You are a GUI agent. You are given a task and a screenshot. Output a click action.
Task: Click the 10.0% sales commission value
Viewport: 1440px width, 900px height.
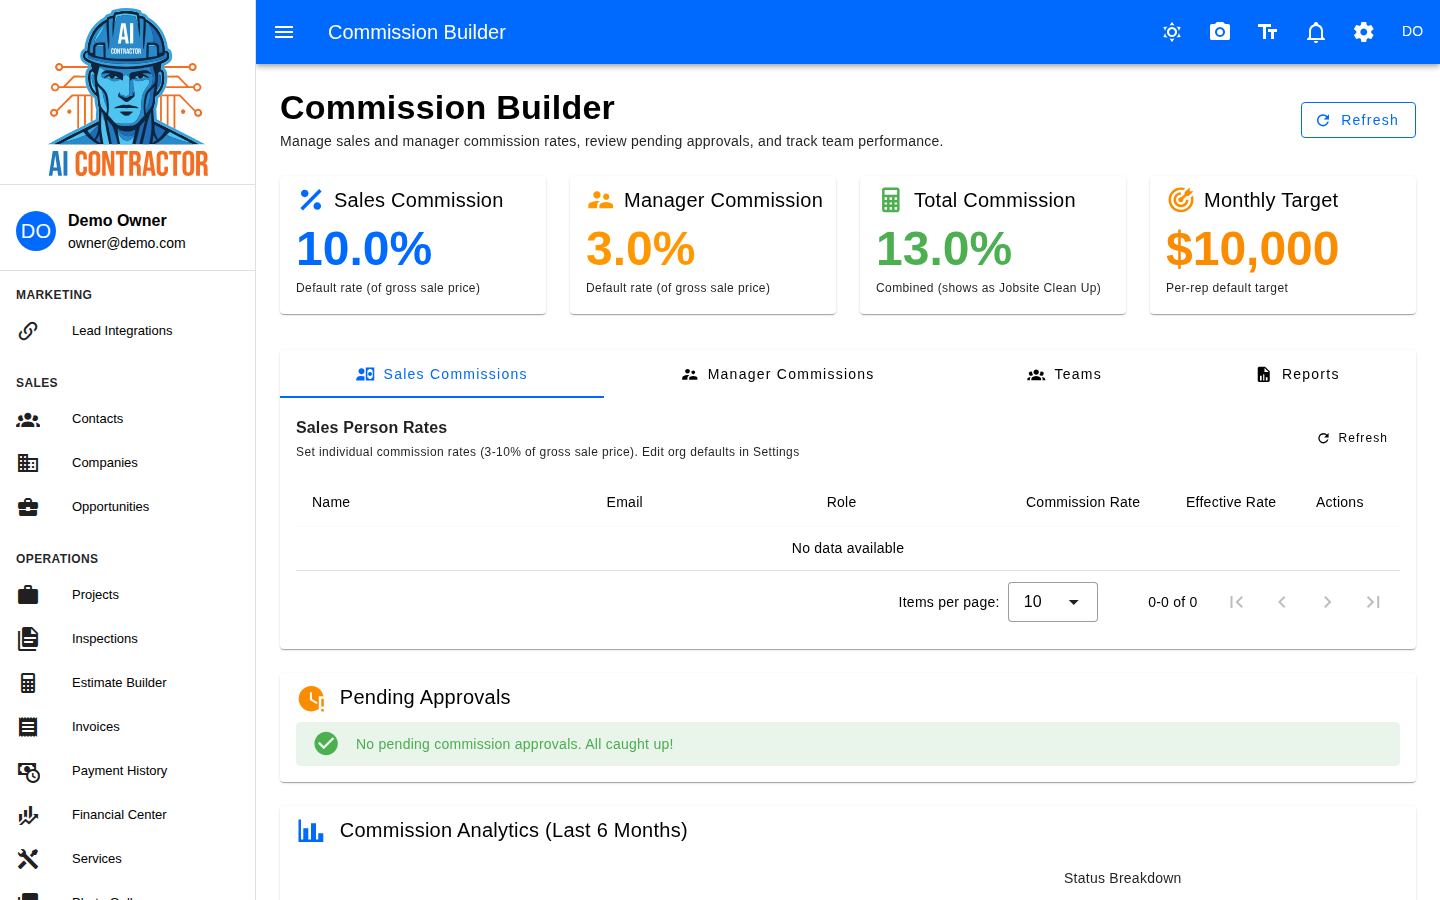(x=364, y=249)
